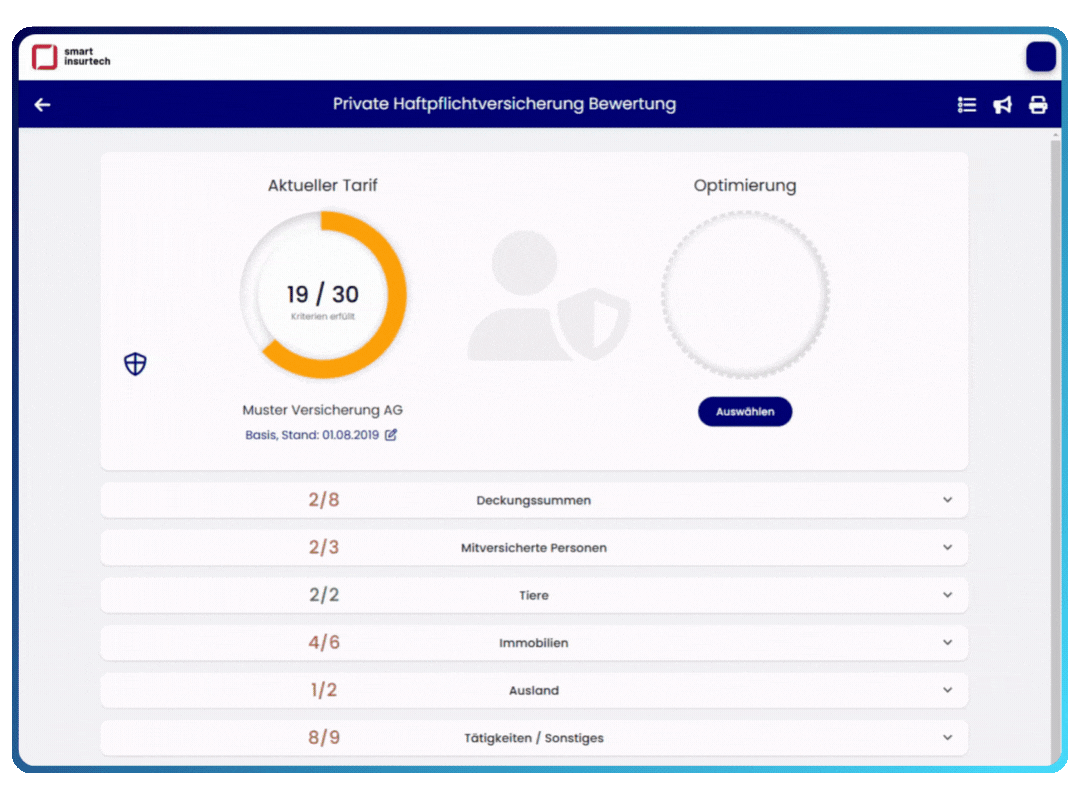Expand Mitversicherte Personen chevron

tap(947, 548)
